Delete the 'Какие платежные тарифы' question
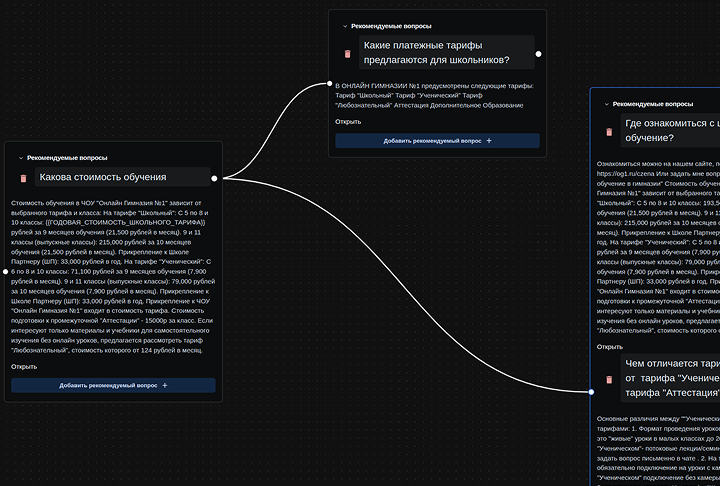720x486 pixels. click(348, 54)
